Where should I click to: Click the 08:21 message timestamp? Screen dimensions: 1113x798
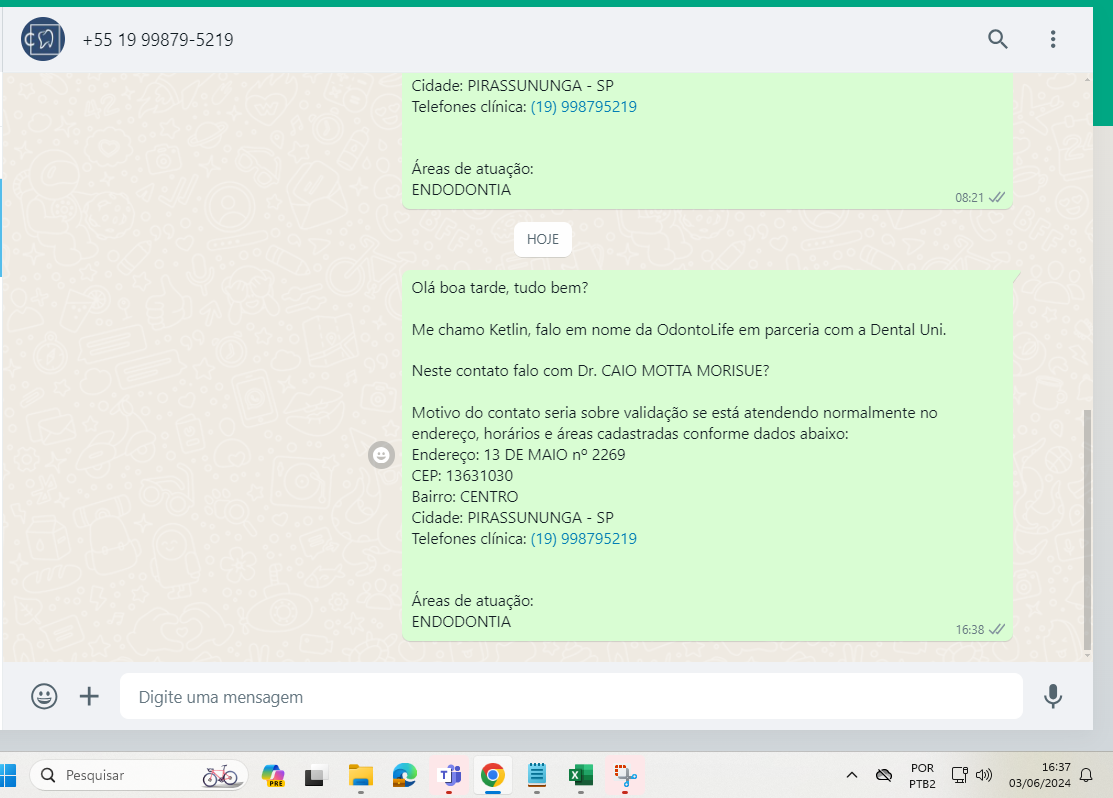point(969,197)
